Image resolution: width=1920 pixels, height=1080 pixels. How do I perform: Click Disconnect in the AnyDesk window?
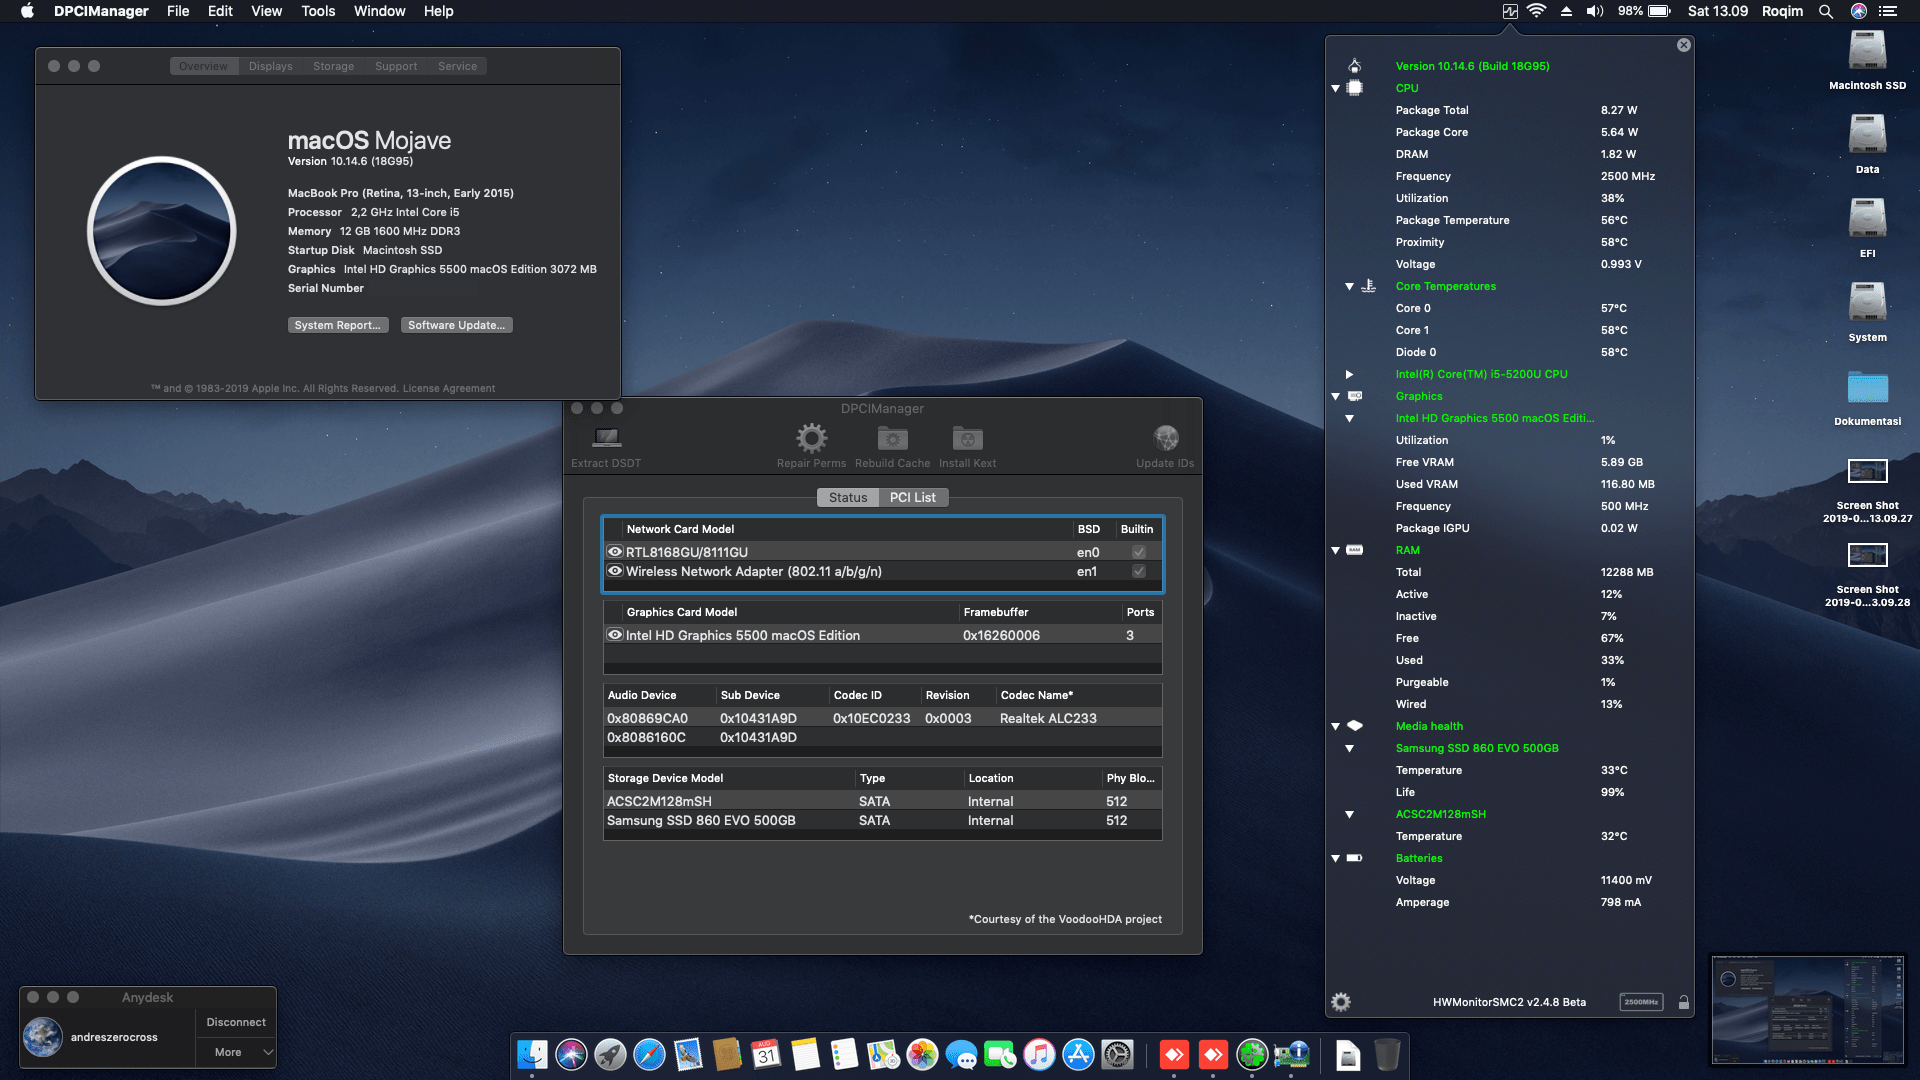point(236,1022)
